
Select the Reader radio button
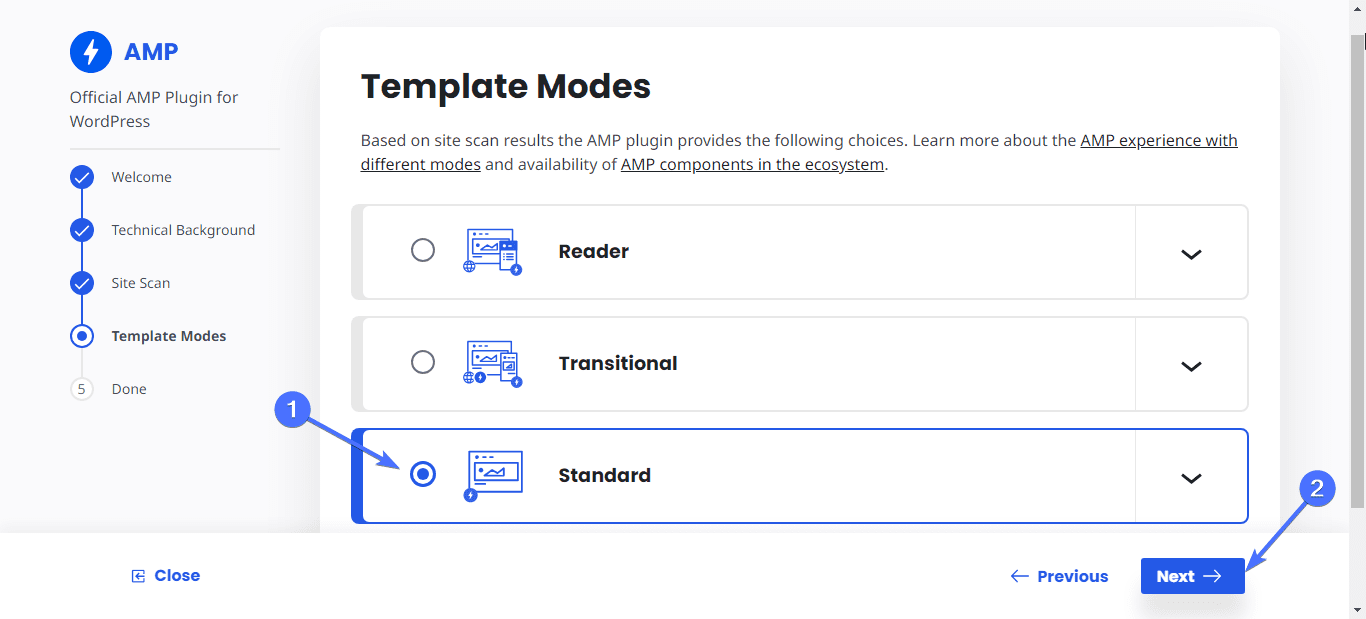(x=423, y=250)
